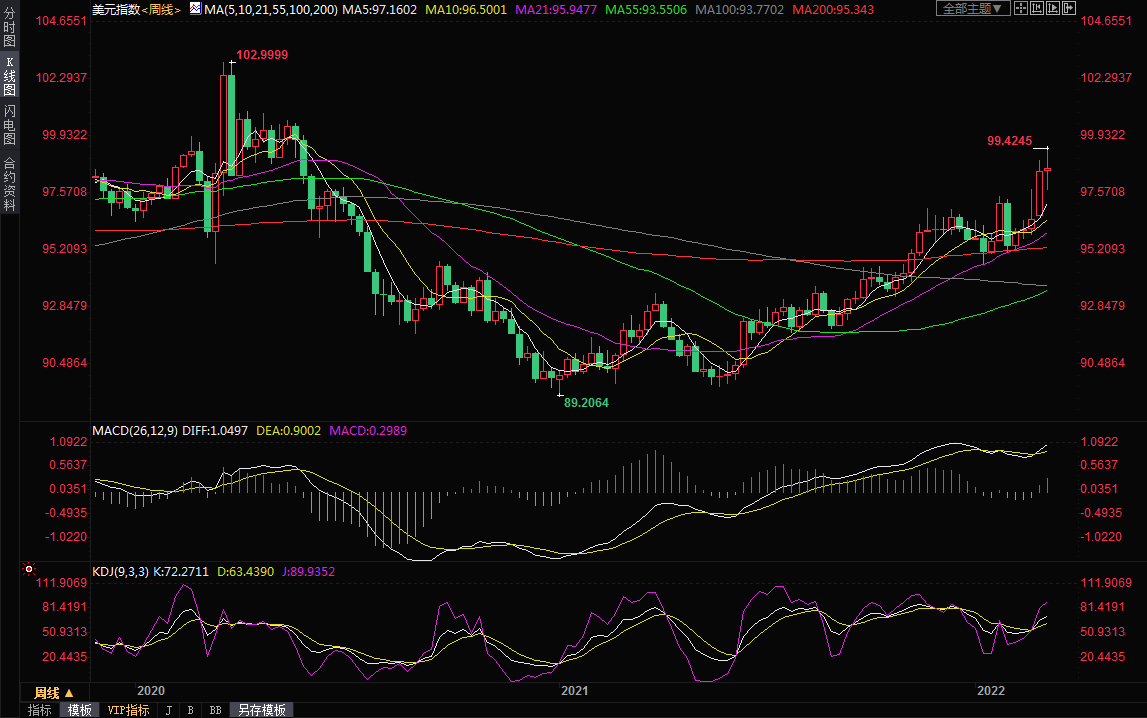
Task: Open the VIP指标 option
Action: pos(128,710)
